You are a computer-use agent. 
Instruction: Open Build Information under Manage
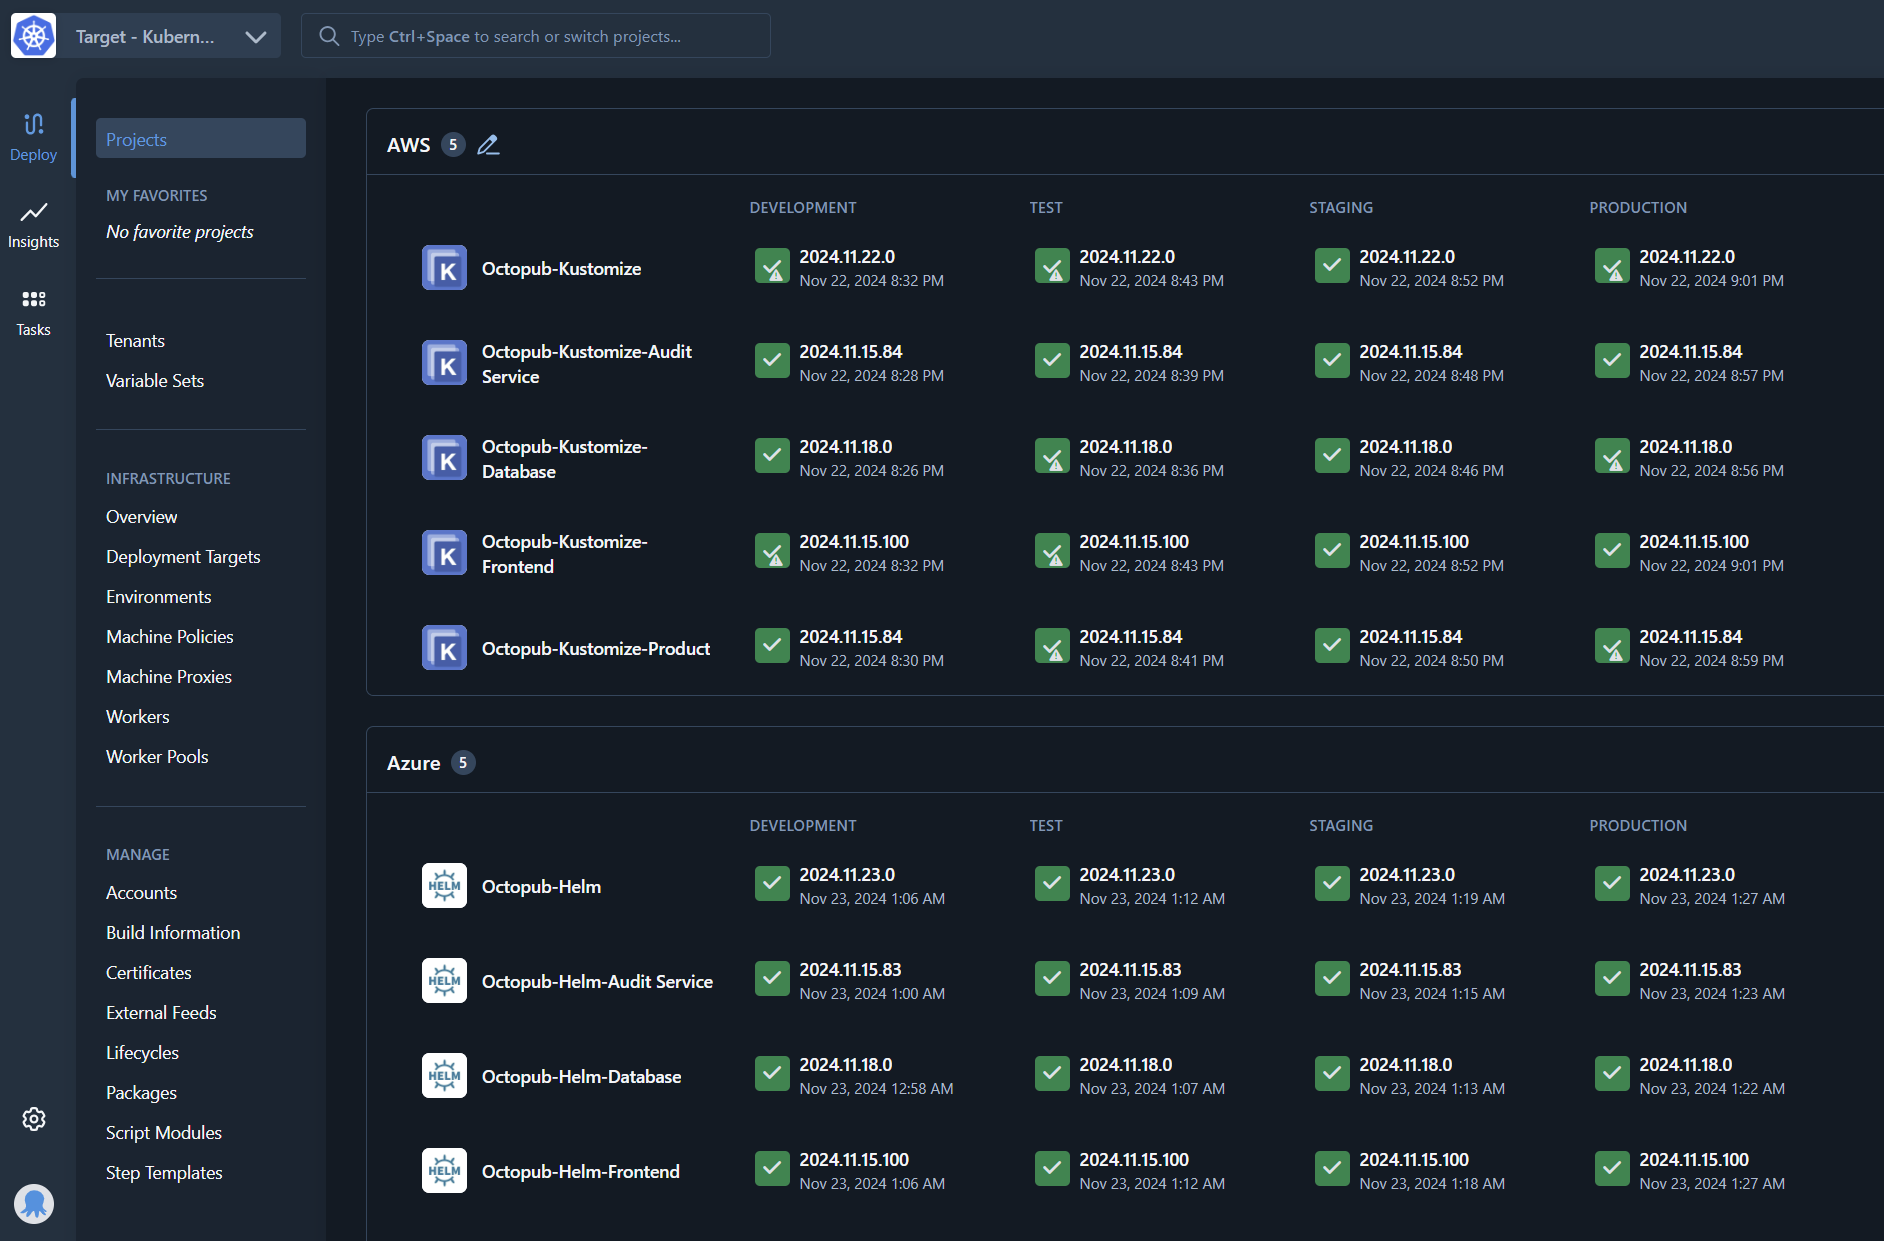[x=172, y=931]
